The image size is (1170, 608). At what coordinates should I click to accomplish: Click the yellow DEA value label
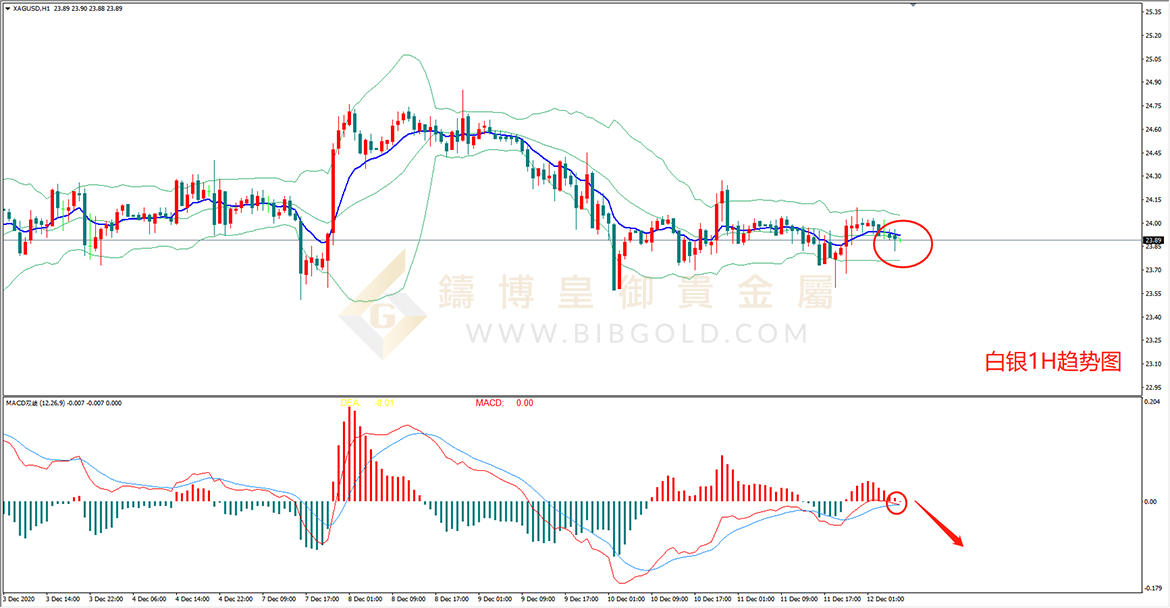click(x=366, y=403)
